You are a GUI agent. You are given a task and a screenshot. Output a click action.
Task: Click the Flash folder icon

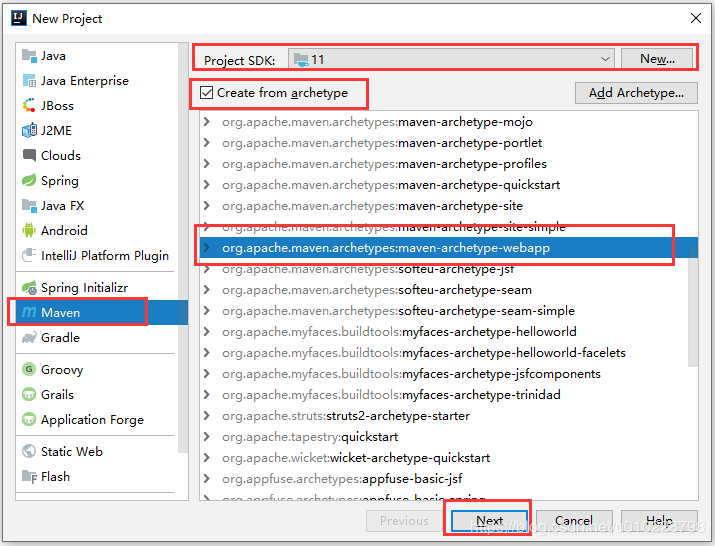(29, 477)
